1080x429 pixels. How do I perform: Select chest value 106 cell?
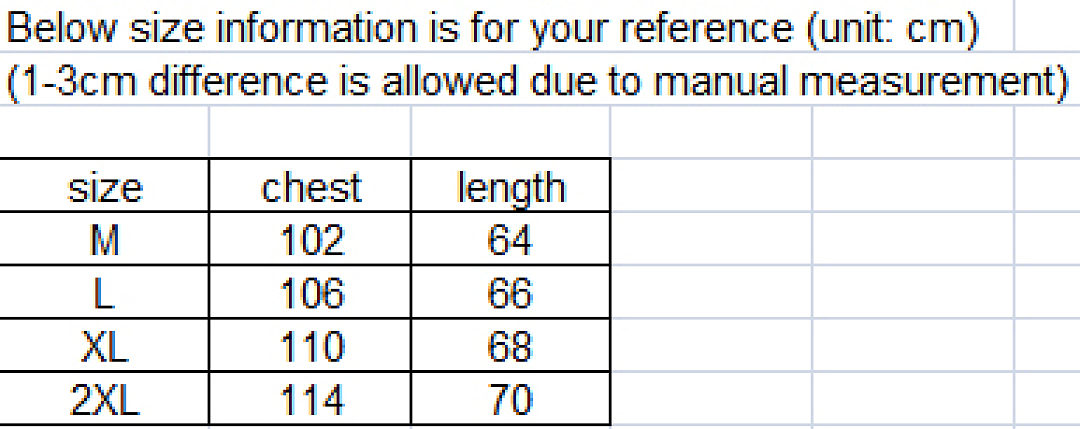(x=310, y=291)
